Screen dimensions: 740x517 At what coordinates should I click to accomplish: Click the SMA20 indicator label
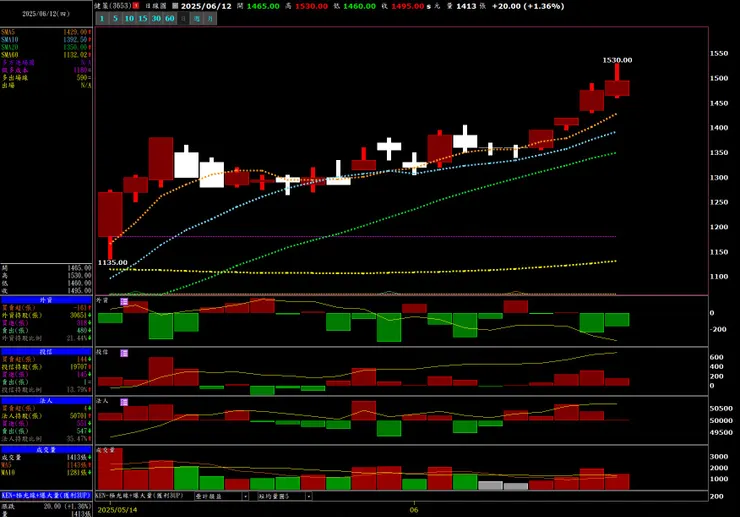click(9, 47)
